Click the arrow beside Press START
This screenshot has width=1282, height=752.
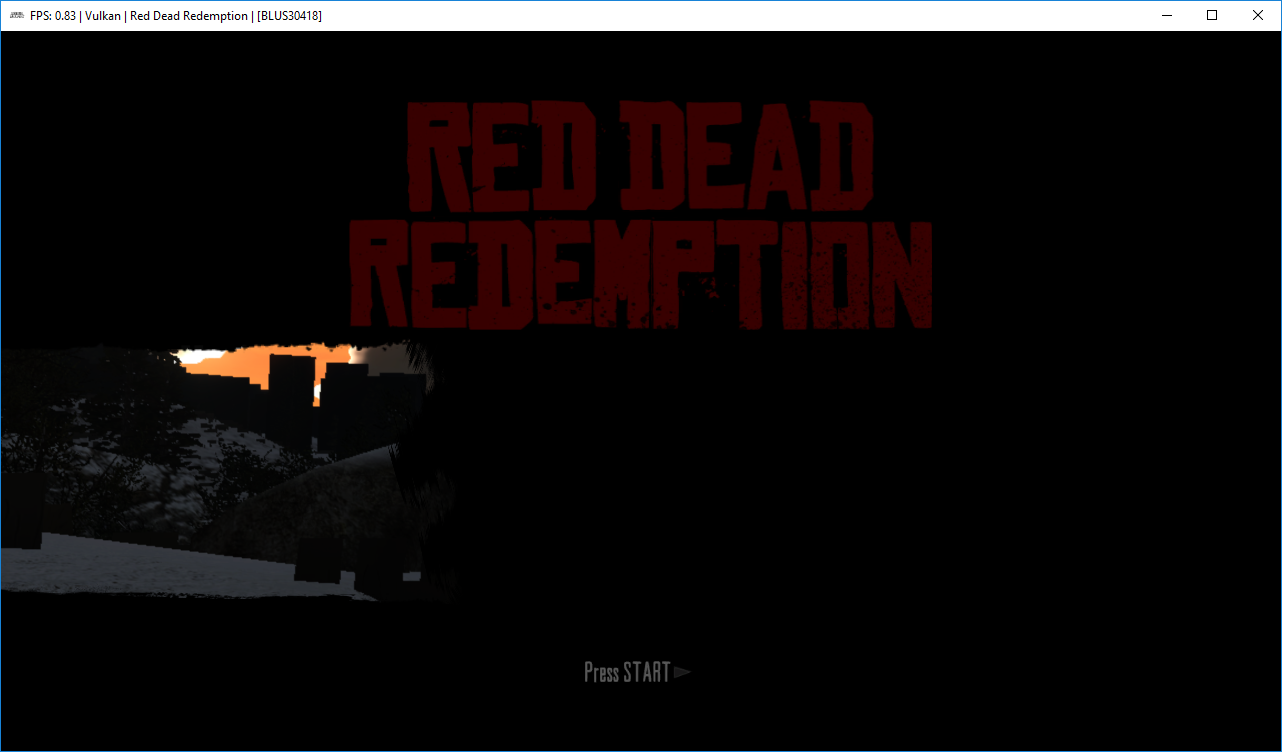pos(682,672)
